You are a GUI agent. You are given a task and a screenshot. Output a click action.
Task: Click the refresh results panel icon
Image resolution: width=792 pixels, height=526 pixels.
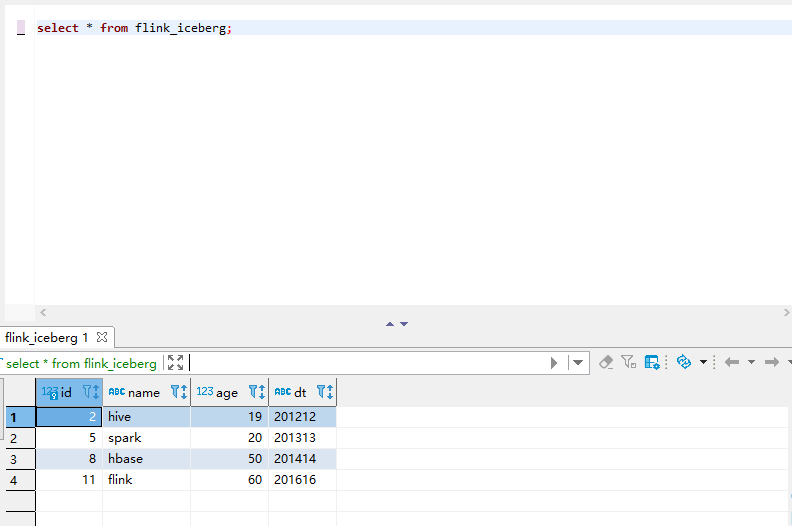tap(684, 363)
